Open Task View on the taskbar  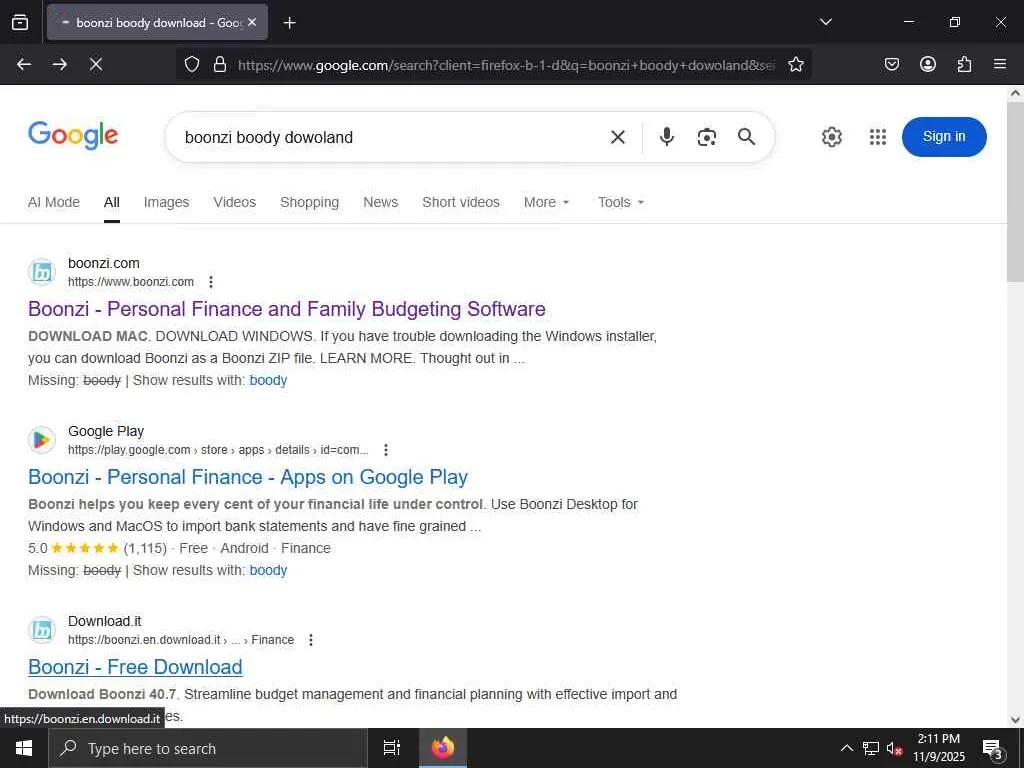click(x=392, y=748)
